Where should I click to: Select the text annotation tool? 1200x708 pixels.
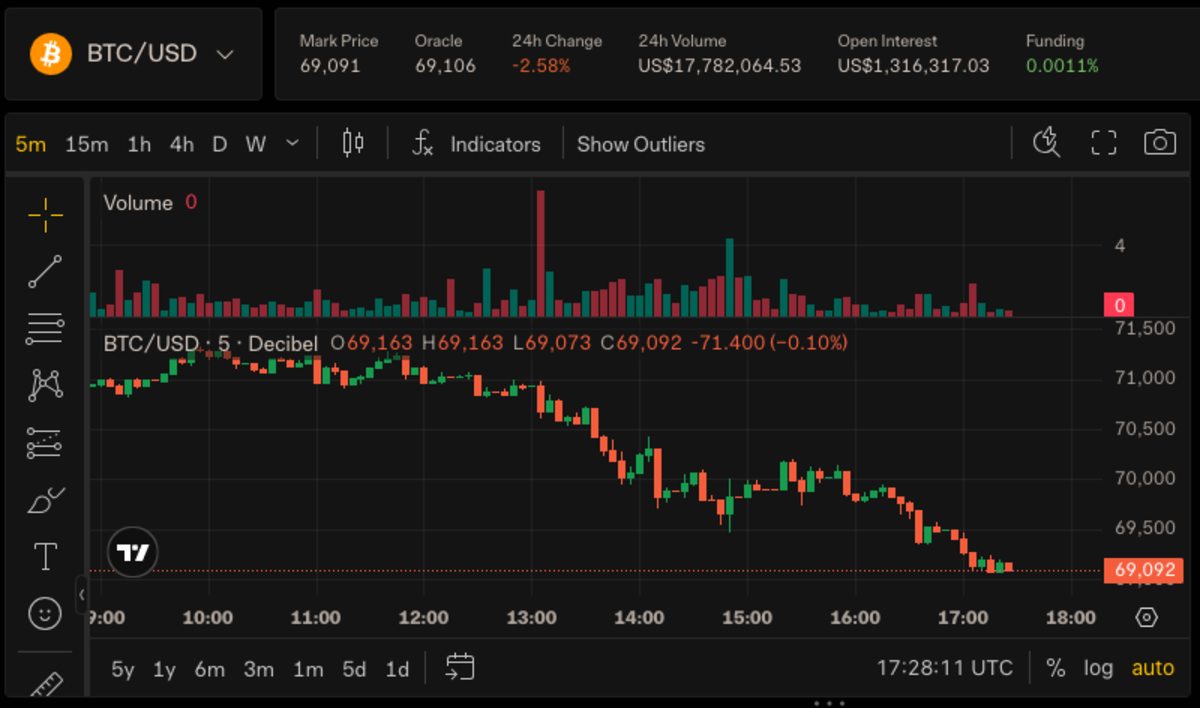[x=46, y=557]
